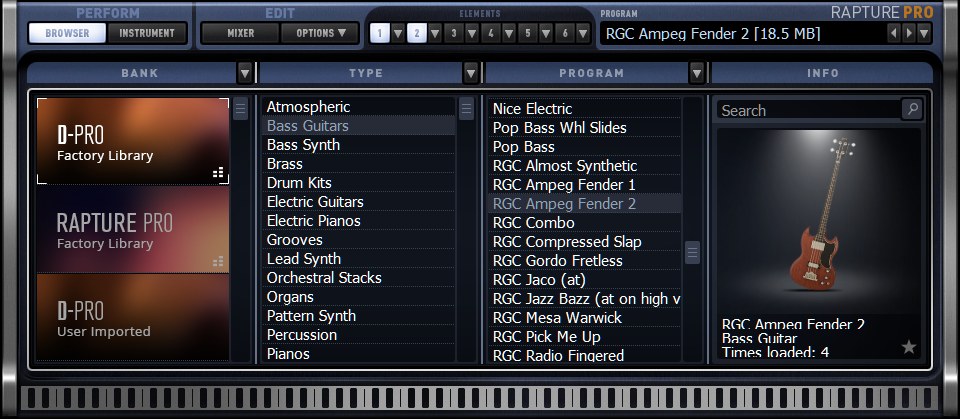Click into the Search field
Screen dimensions: 960x419
tap(808, 110)
